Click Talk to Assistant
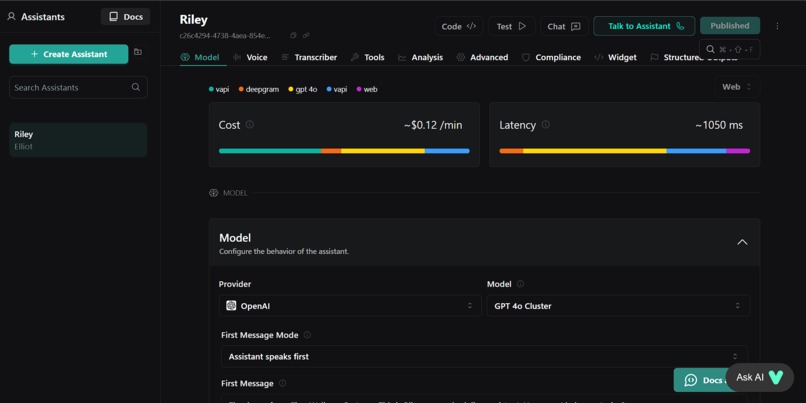Screen dimensions: 806x403 coord(644,26)
